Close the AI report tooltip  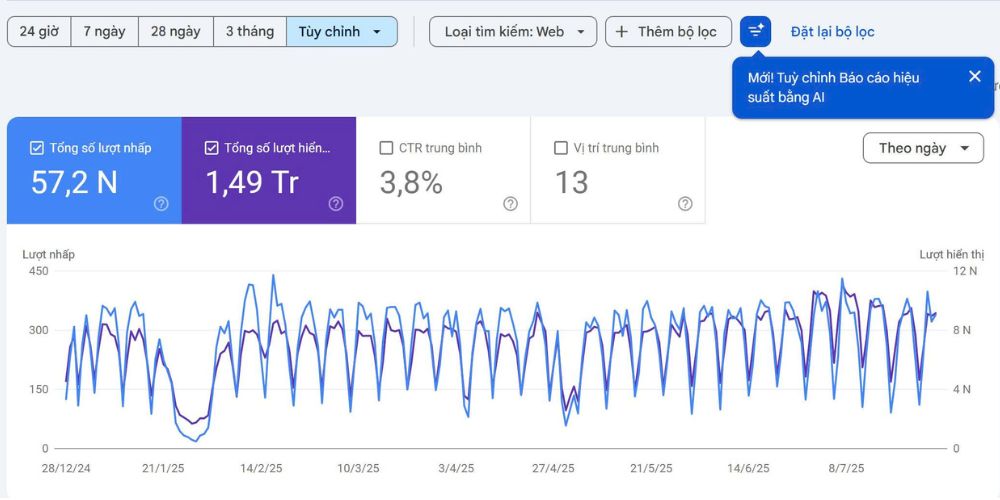click(x=974, y=77)
